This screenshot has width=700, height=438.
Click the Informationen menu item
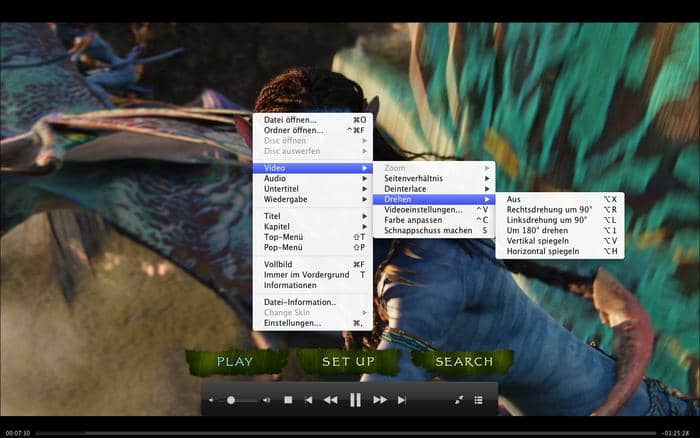coord(312,285)
